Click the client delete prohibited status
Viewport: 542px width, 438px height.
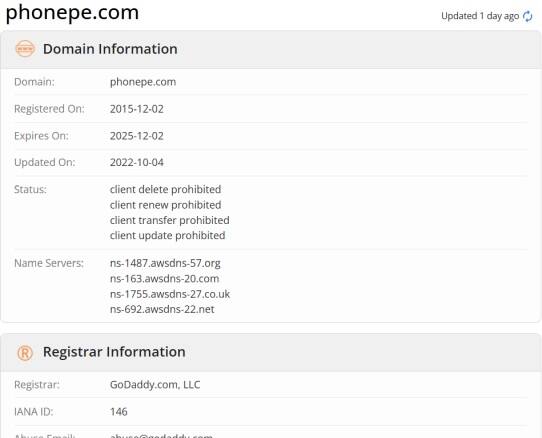pos(165,189)
